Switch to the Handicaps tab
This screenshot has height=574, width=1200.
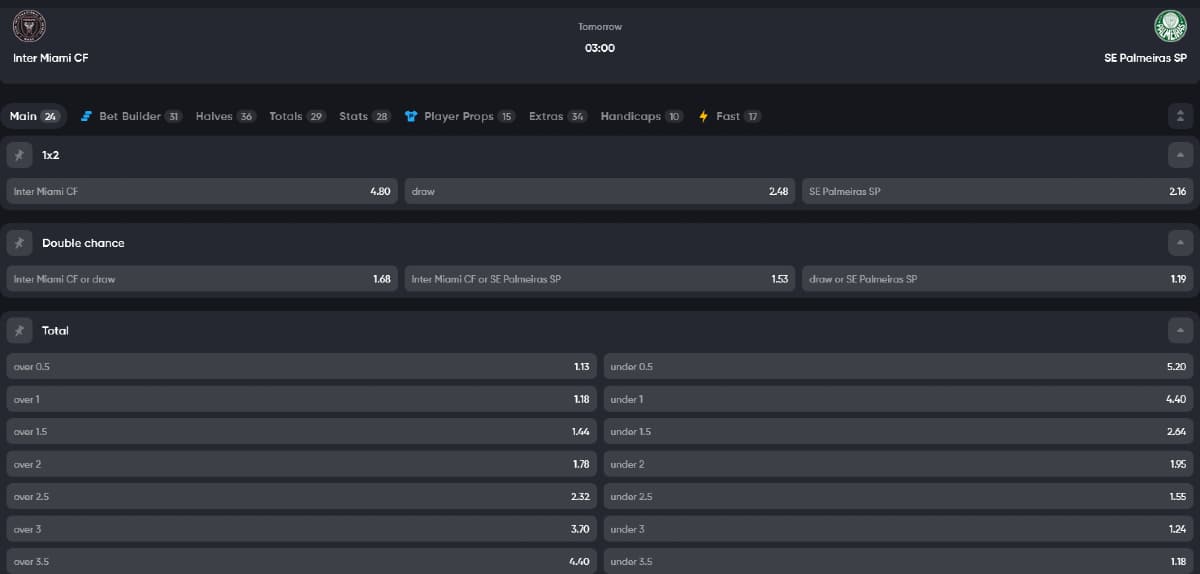click(642, 116)
